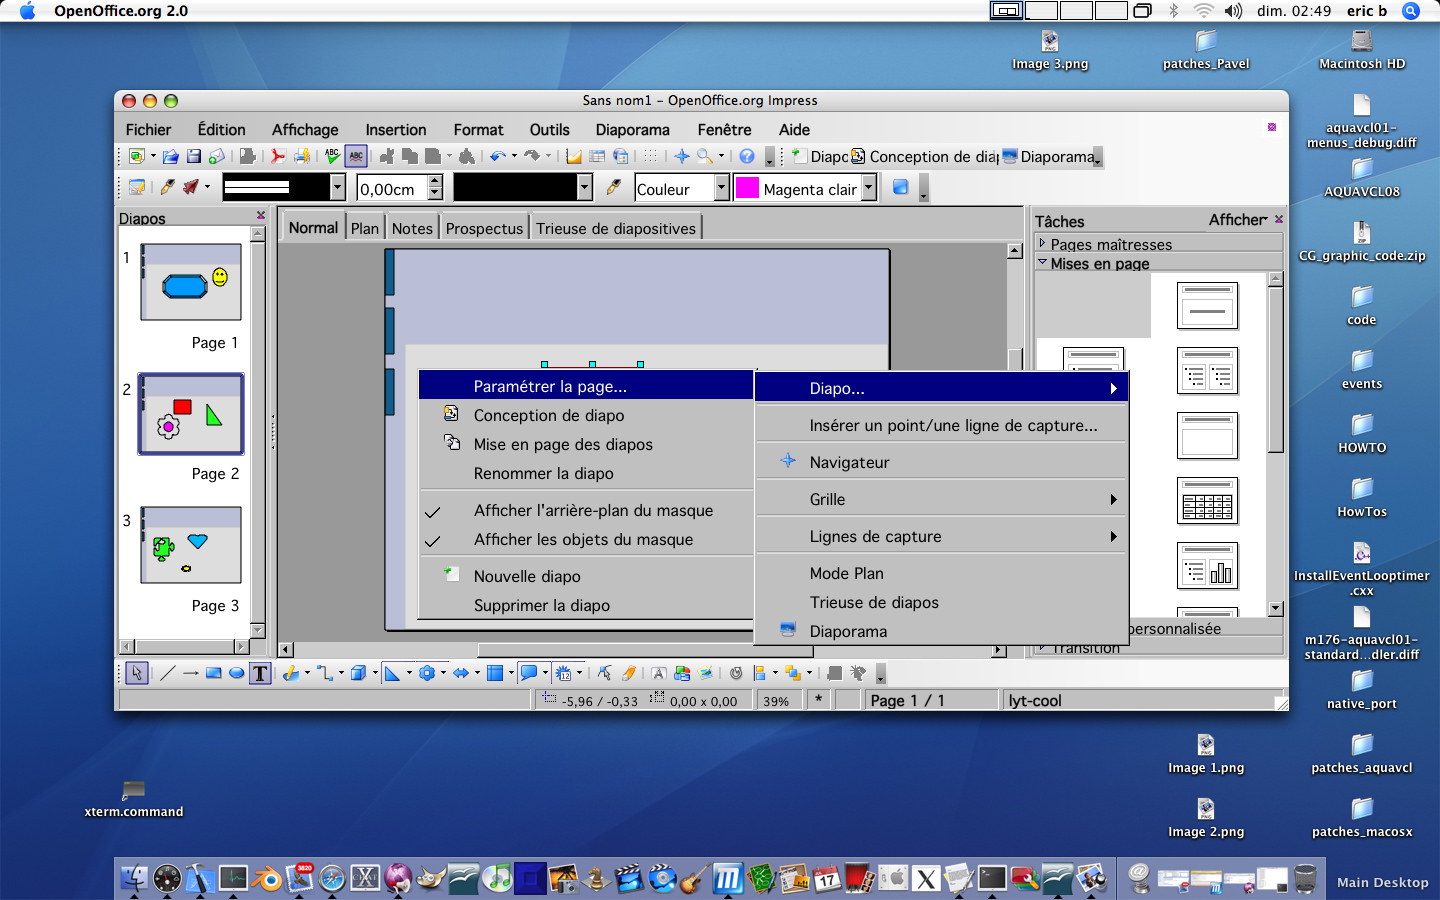
Task: Open the Insertion menu
Action: [396, 130]
